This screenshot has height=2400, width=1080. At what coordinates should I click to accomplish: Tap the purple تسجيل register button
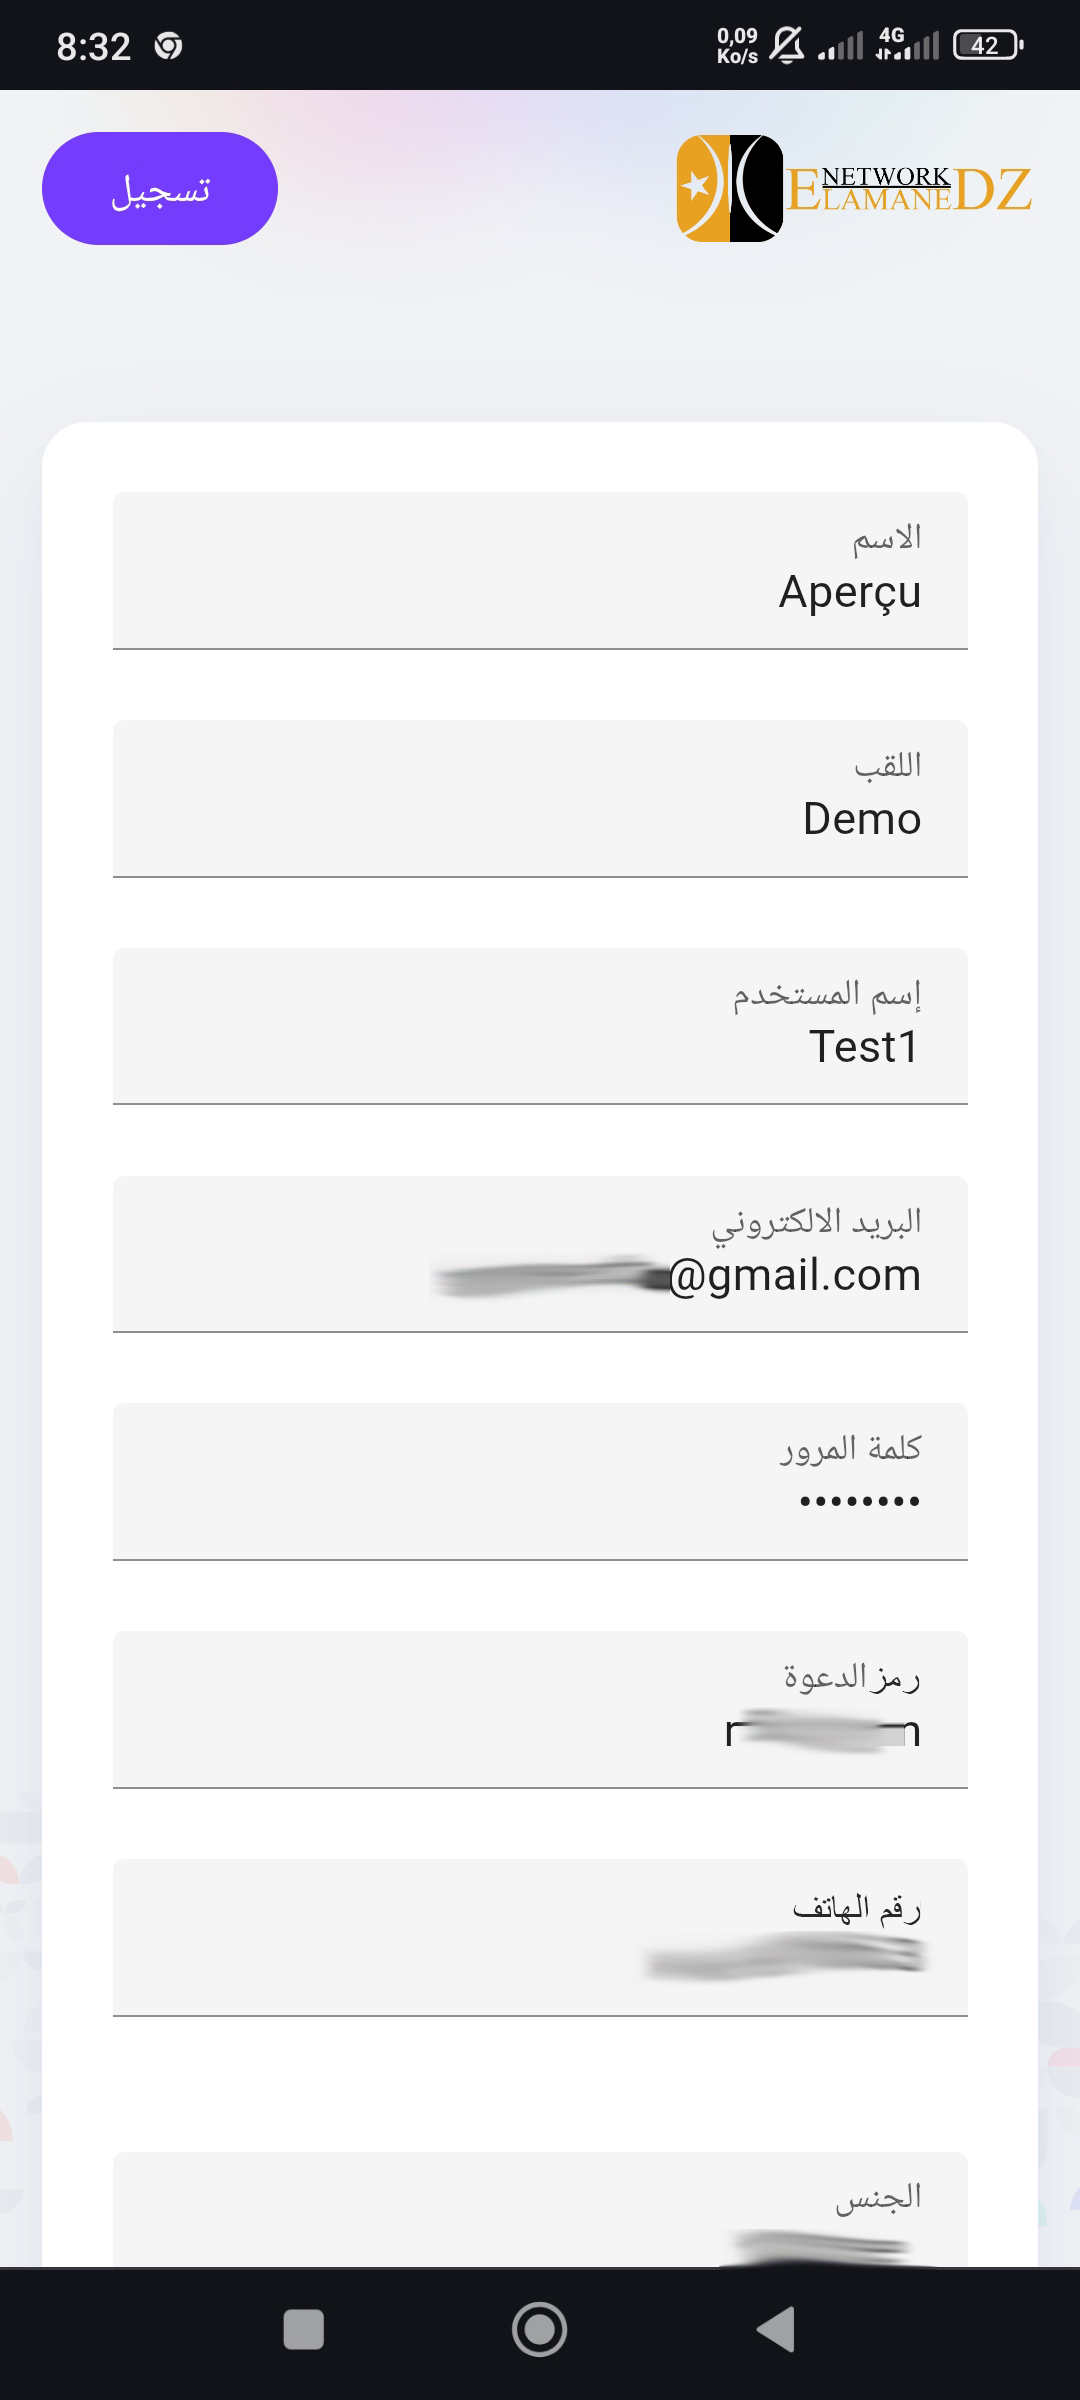click(160, 188)
